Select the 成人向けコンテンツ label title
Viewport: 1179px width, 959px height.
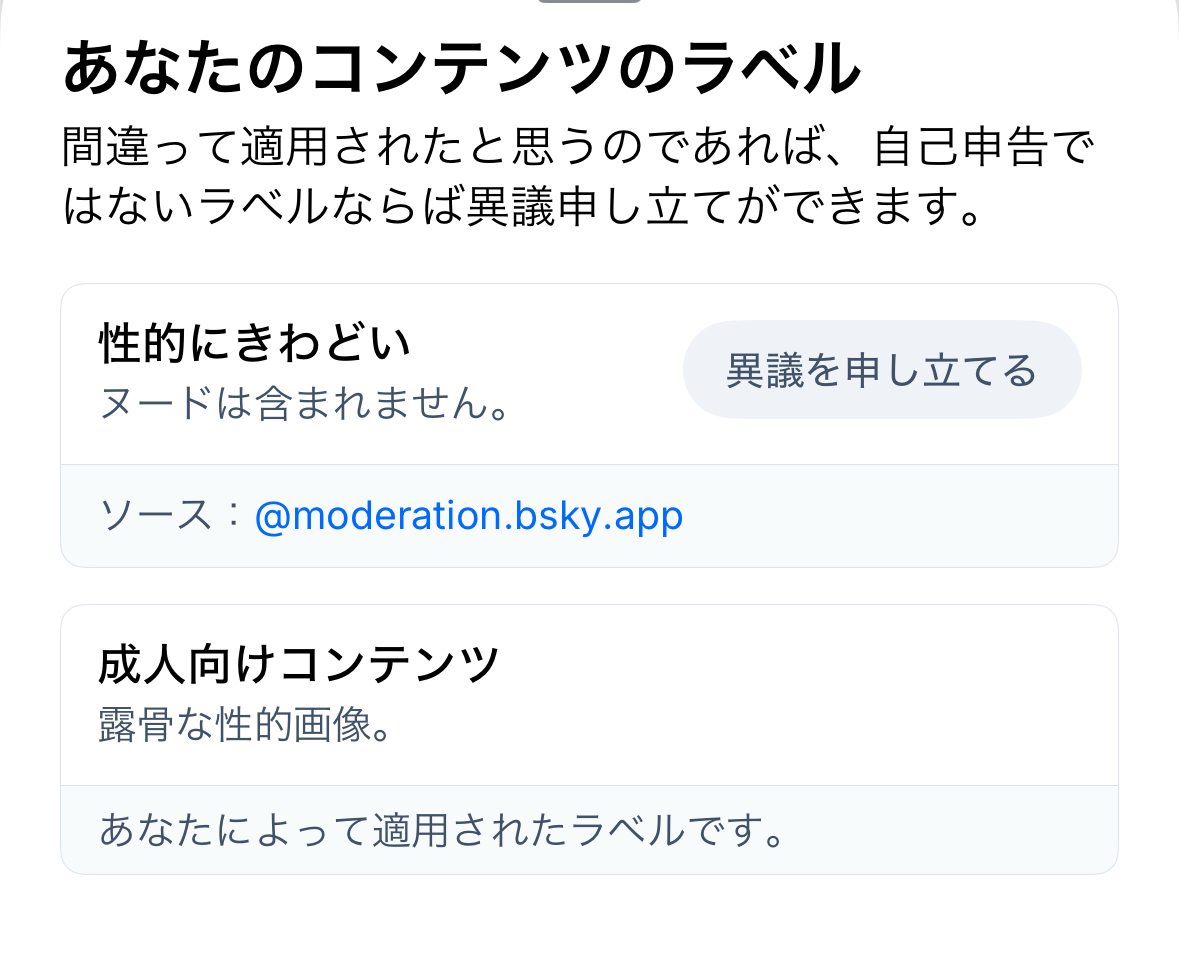[299, 665]
